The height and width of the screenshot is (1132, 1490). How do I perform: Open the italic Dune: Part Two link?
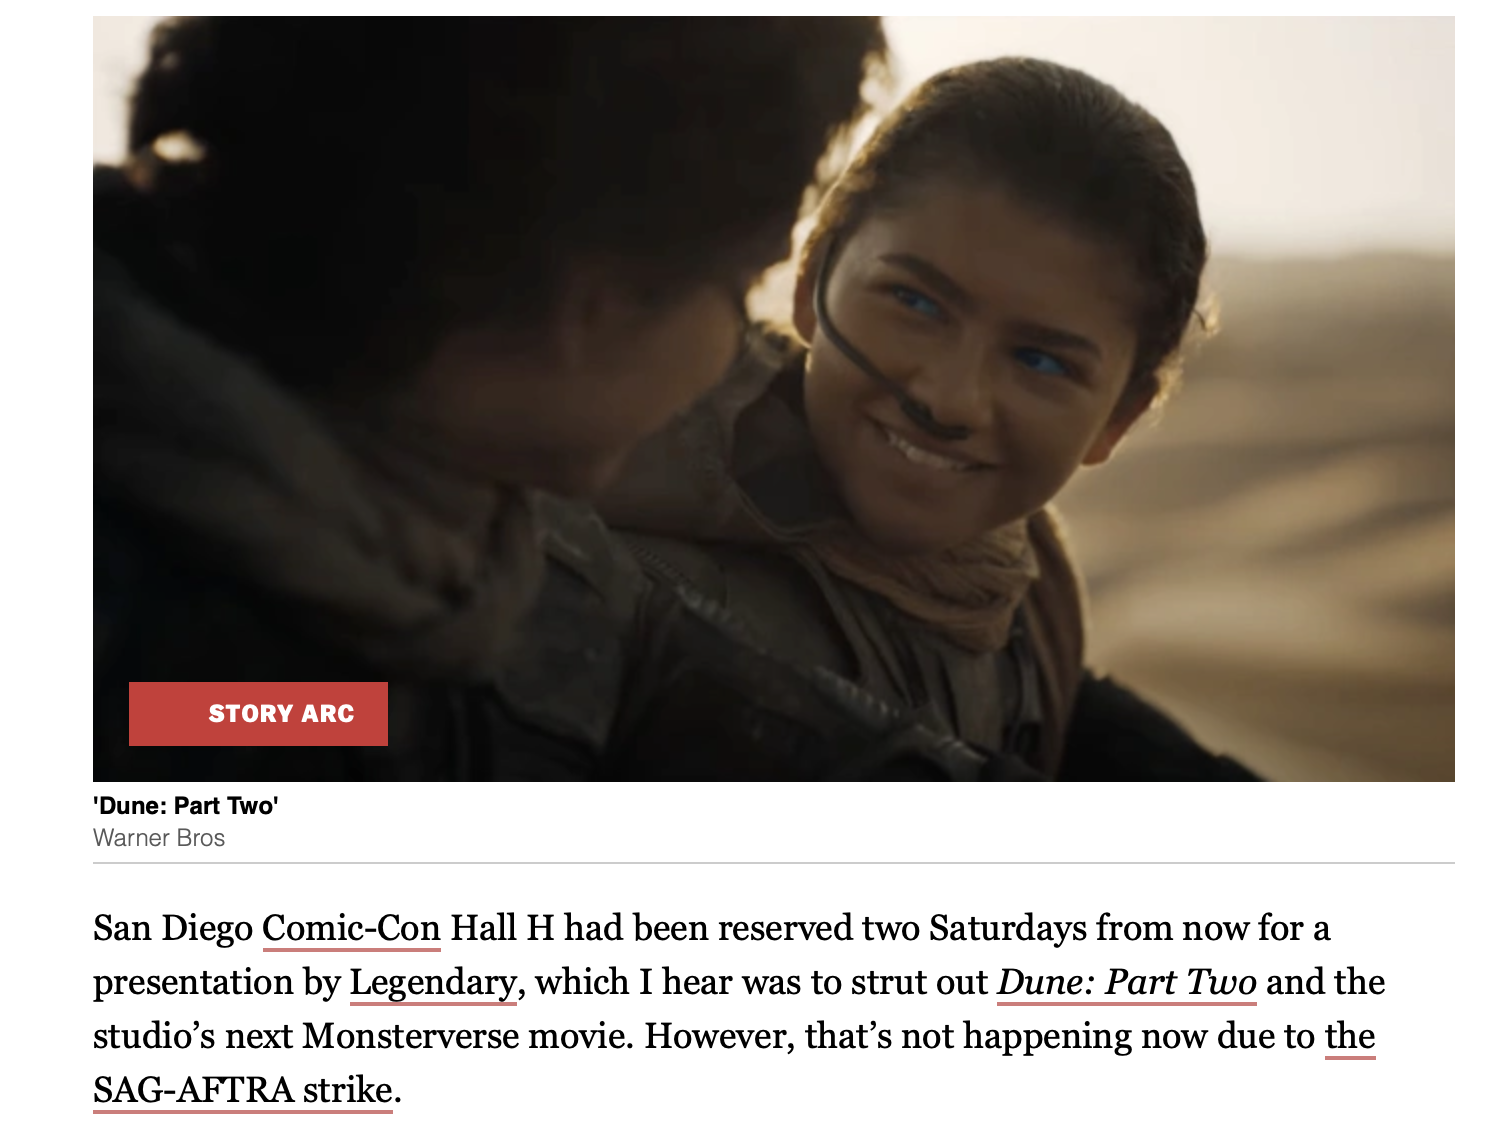click(1127, 982)
